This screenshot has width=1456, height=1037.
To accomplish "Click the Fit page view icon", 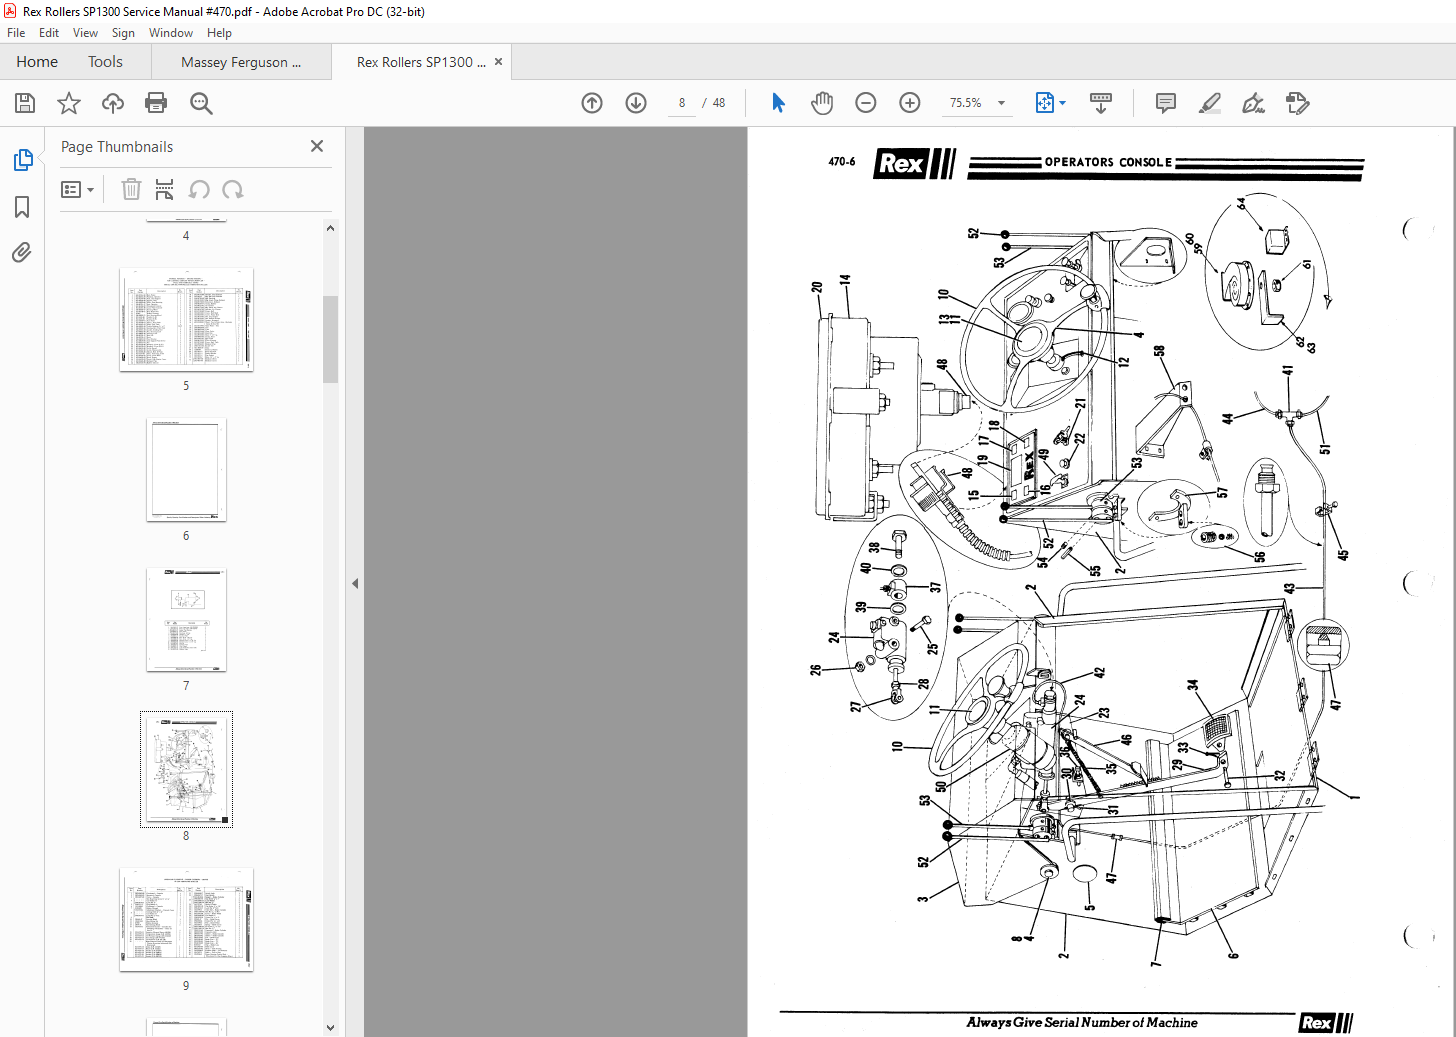I will tap(1044, 103).
